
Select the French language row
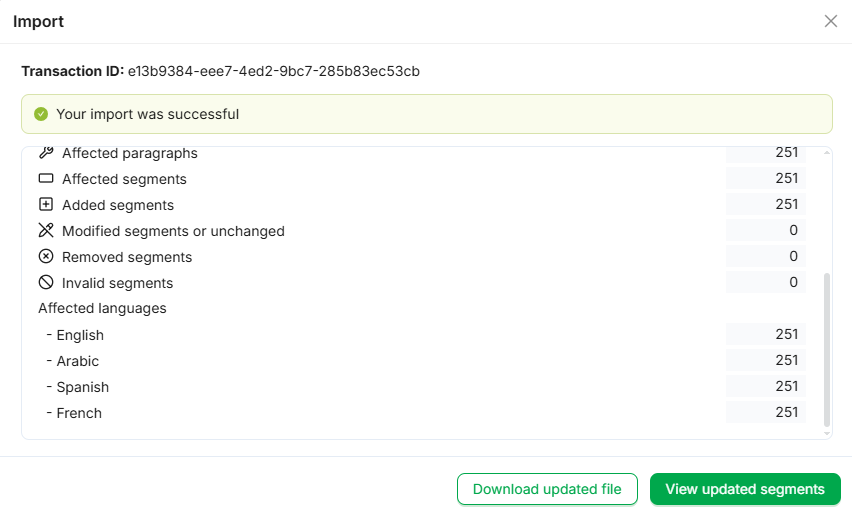coord(79,413)
